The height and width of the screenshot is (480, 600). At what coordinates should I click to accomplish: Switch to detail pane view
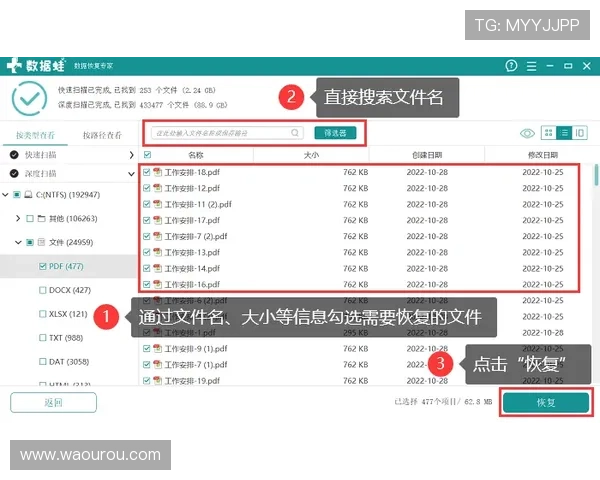click(580, 133)
